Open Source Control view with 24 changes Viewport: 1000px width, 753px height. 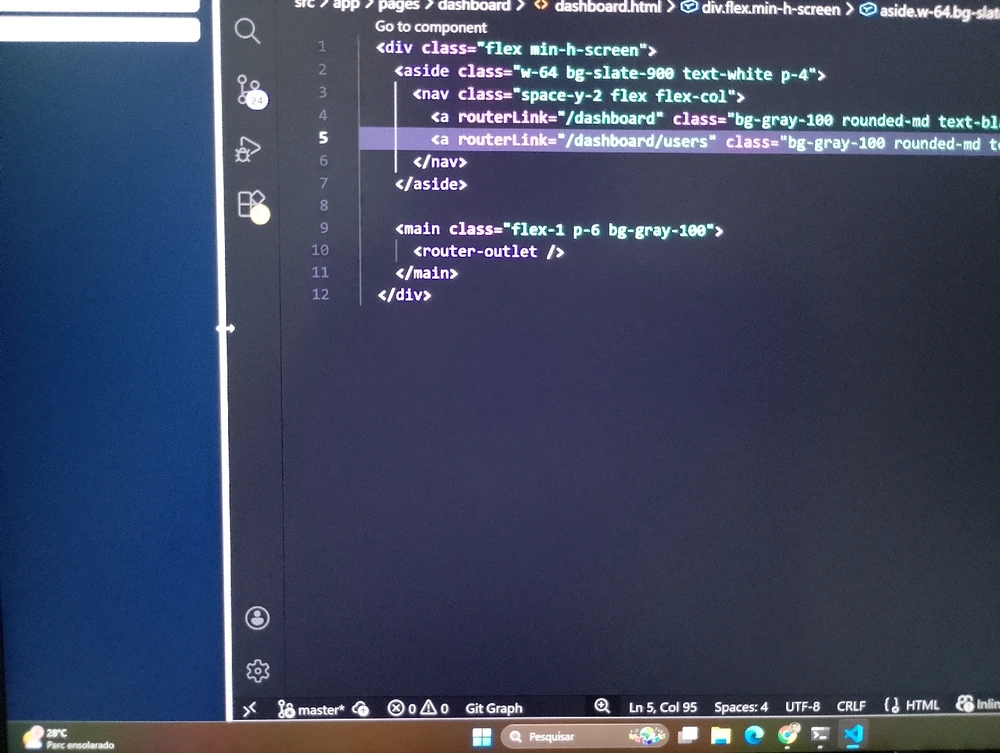coord(249,90)
